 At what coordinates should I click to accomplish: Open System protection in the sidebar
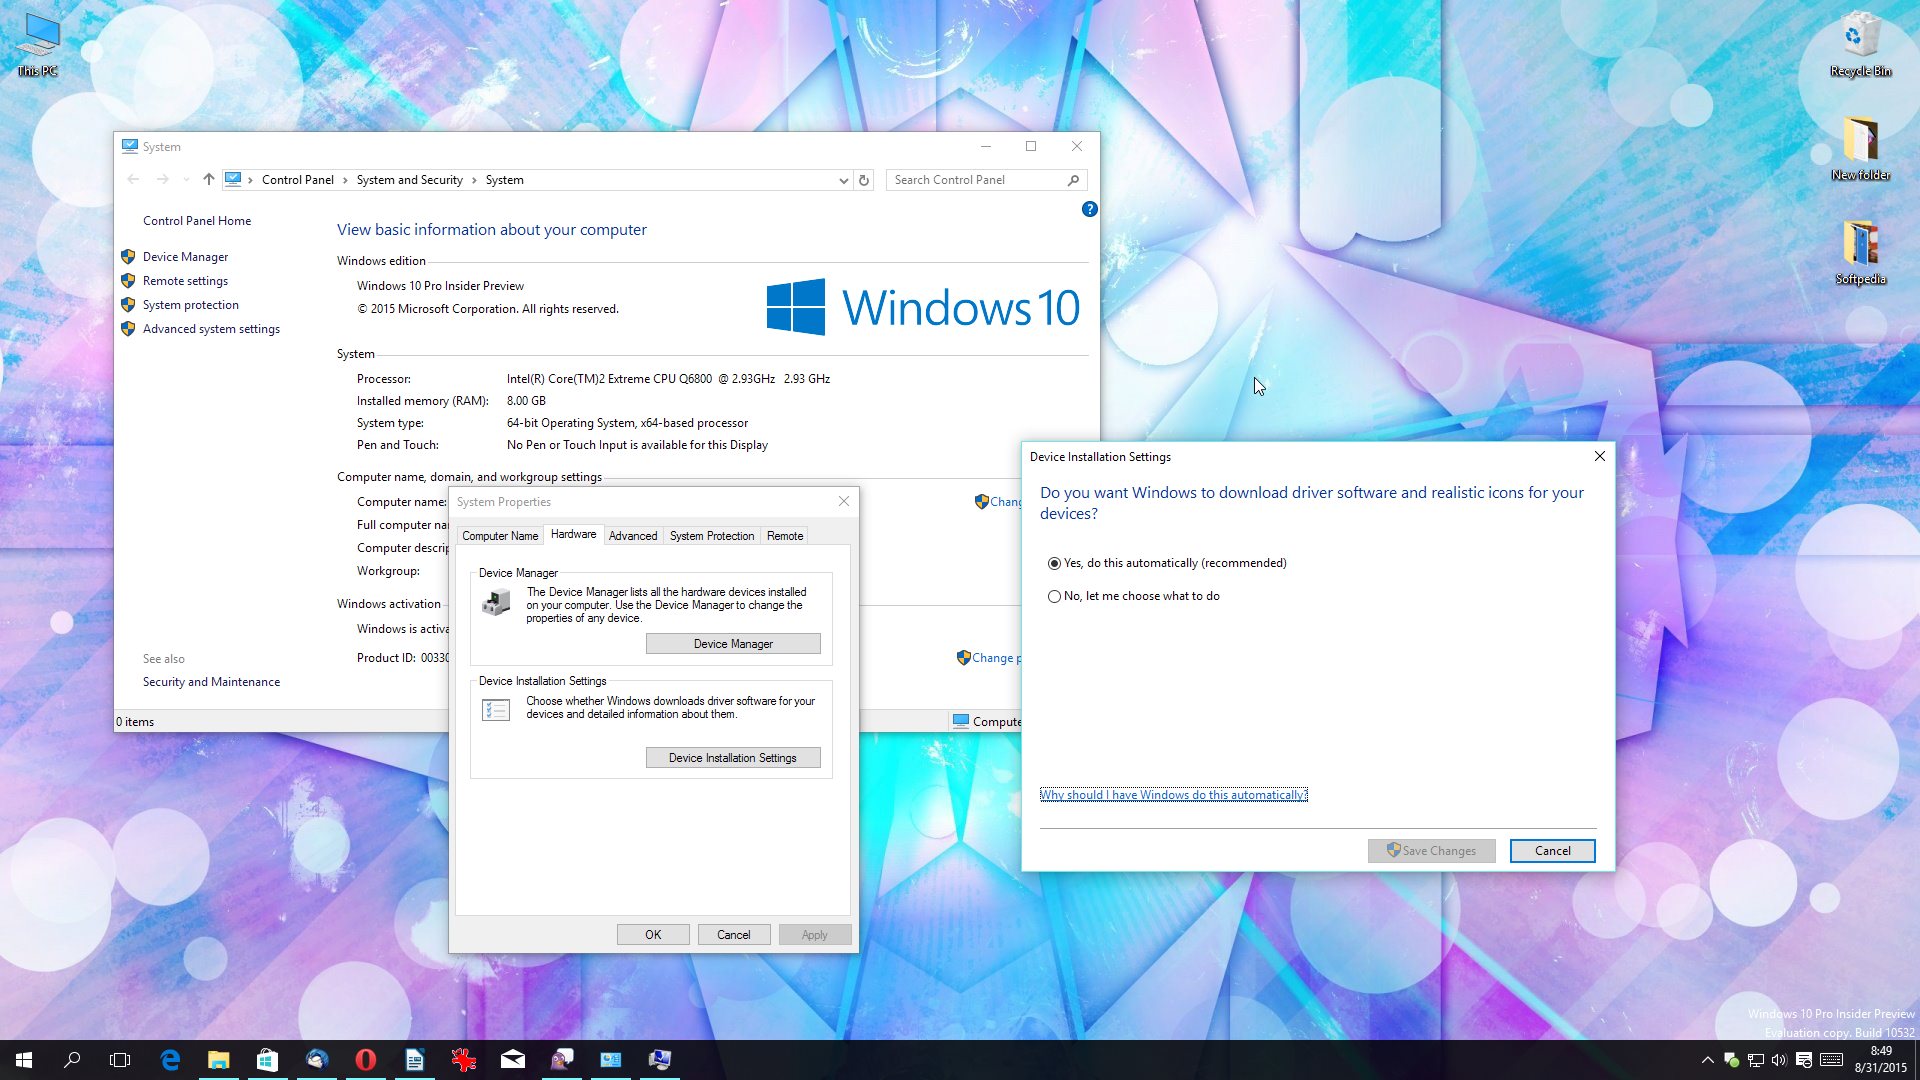(190, 305)
